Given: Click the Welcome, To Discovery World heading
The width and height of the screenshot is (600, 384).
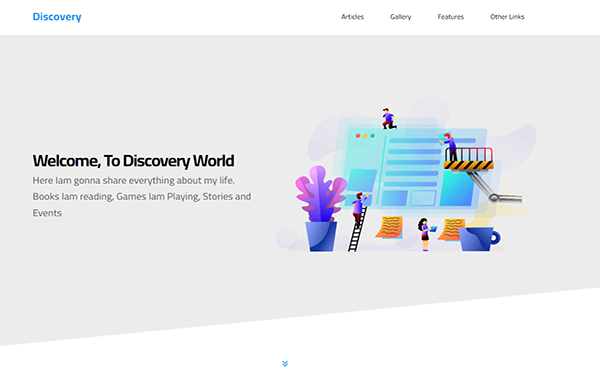Looking at the screenshot, I should point(133,161).
